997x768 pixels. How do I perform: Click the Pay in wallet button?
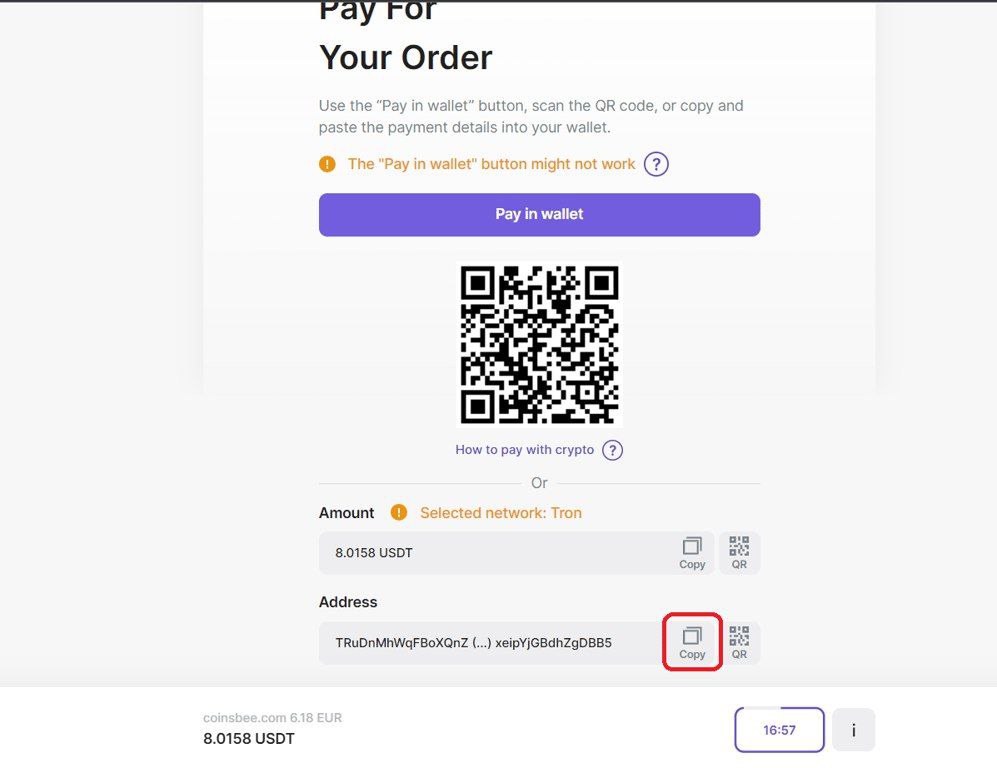point(539,214)
